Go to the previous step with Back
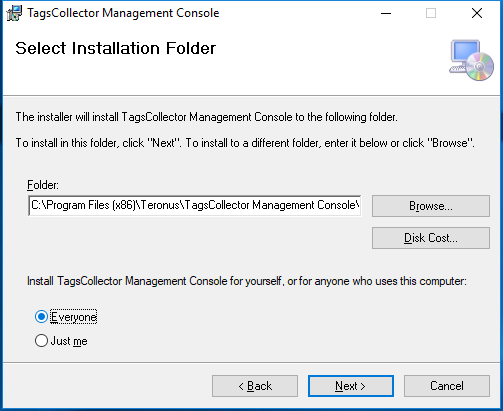 coord(255,386)
